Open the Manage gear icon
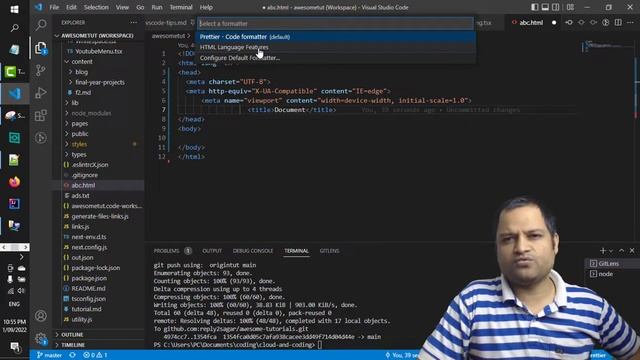The height and width of the screenshot is (360, 640). pyautogui.click(x=40, y=338)
